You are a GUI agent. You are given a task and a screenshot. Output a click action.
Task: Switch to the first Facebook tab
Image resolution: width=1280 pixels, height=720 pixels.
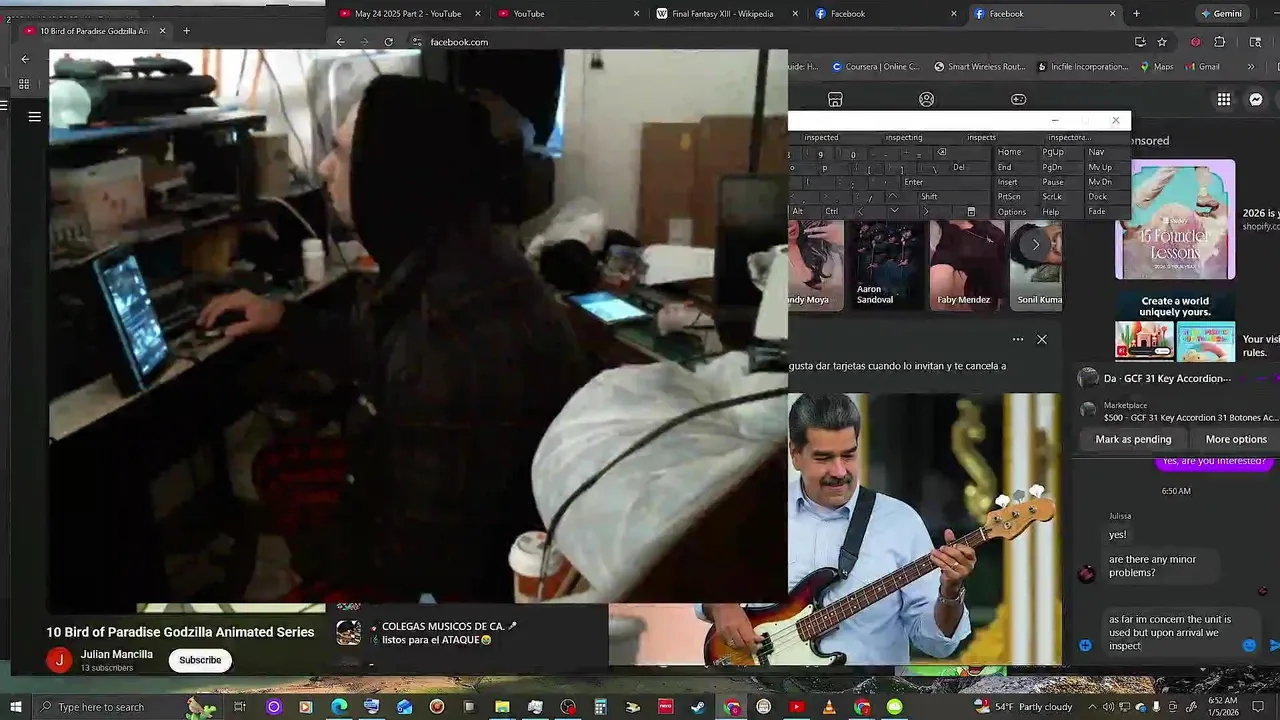885,14
